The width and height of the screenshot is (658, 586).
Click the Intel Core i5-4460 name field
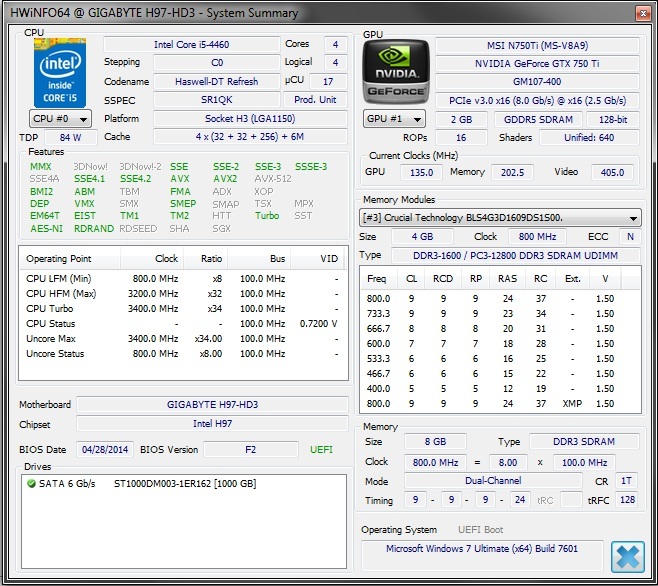click(x=192, y=44)
